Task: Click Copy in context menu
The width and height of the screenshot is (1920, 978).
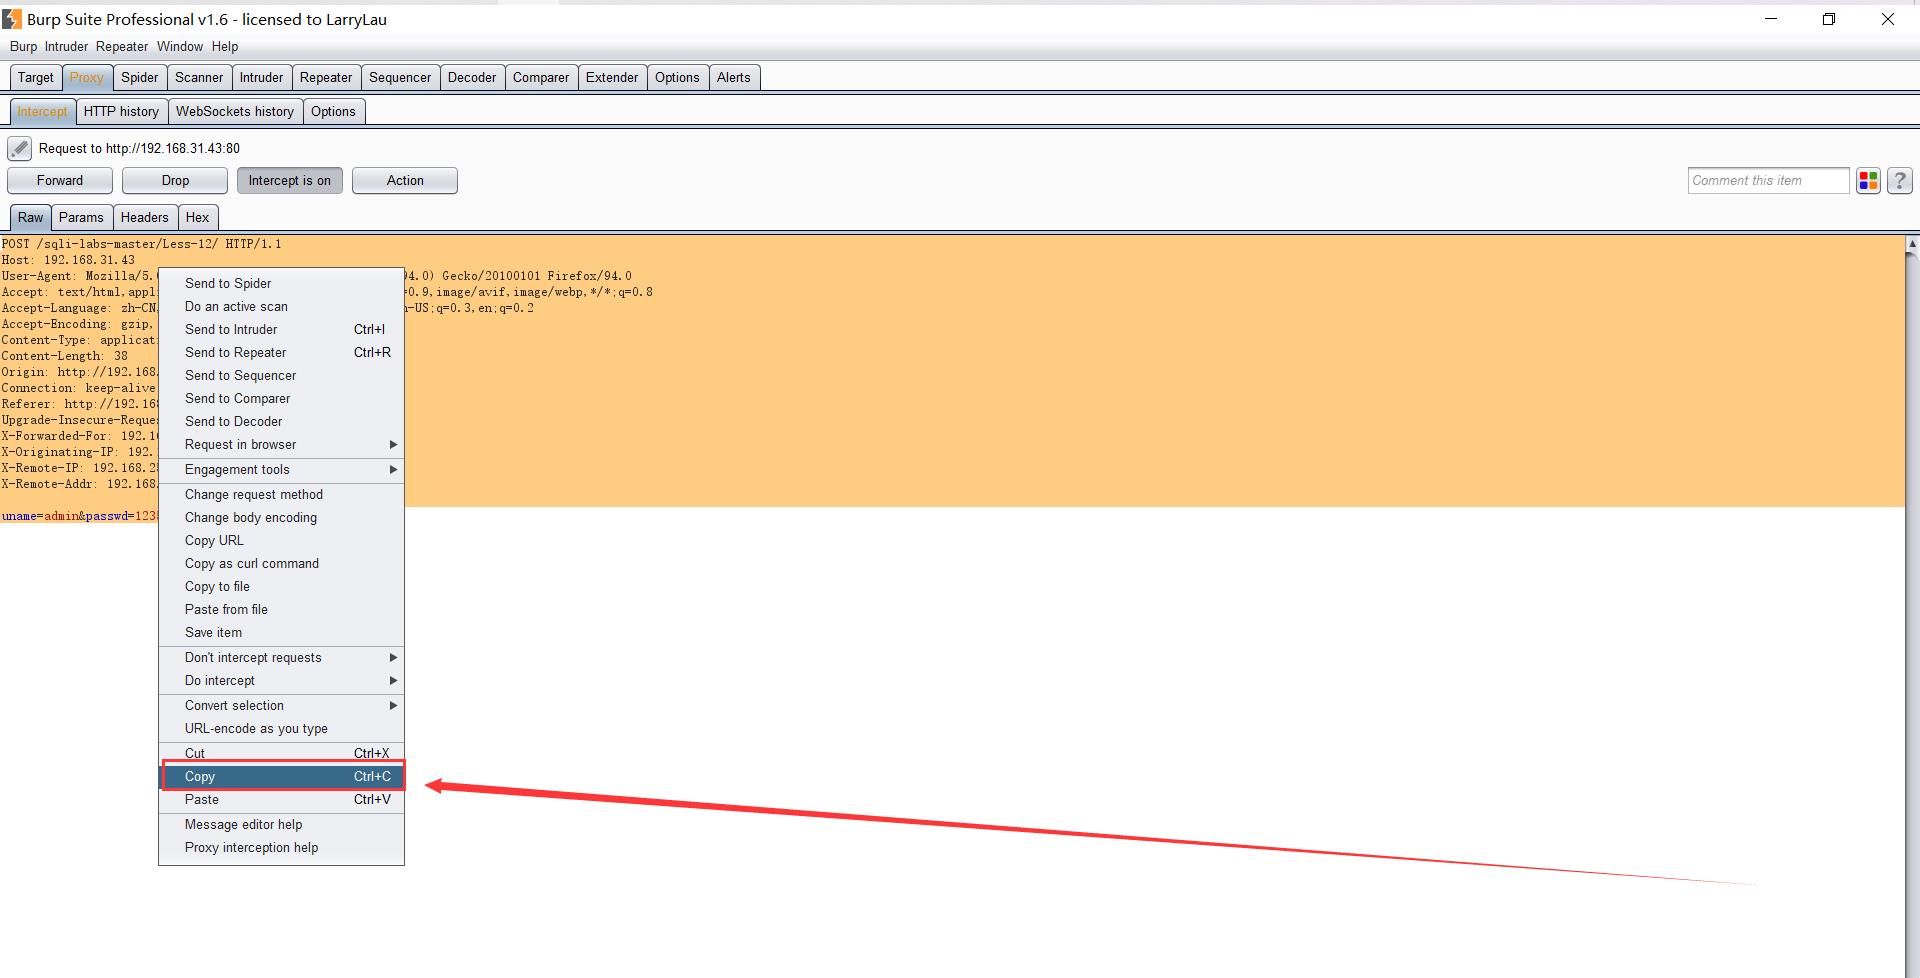Action: click(281, 777)
